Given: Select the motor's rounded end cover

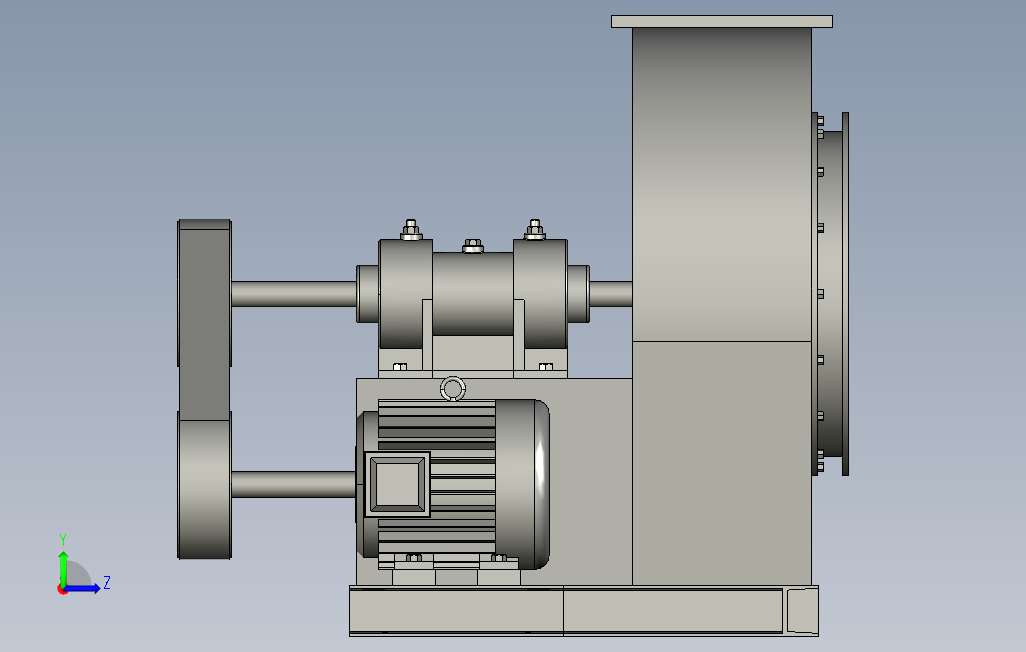Looking at the screenshot, I should click(x=523, y=484).
